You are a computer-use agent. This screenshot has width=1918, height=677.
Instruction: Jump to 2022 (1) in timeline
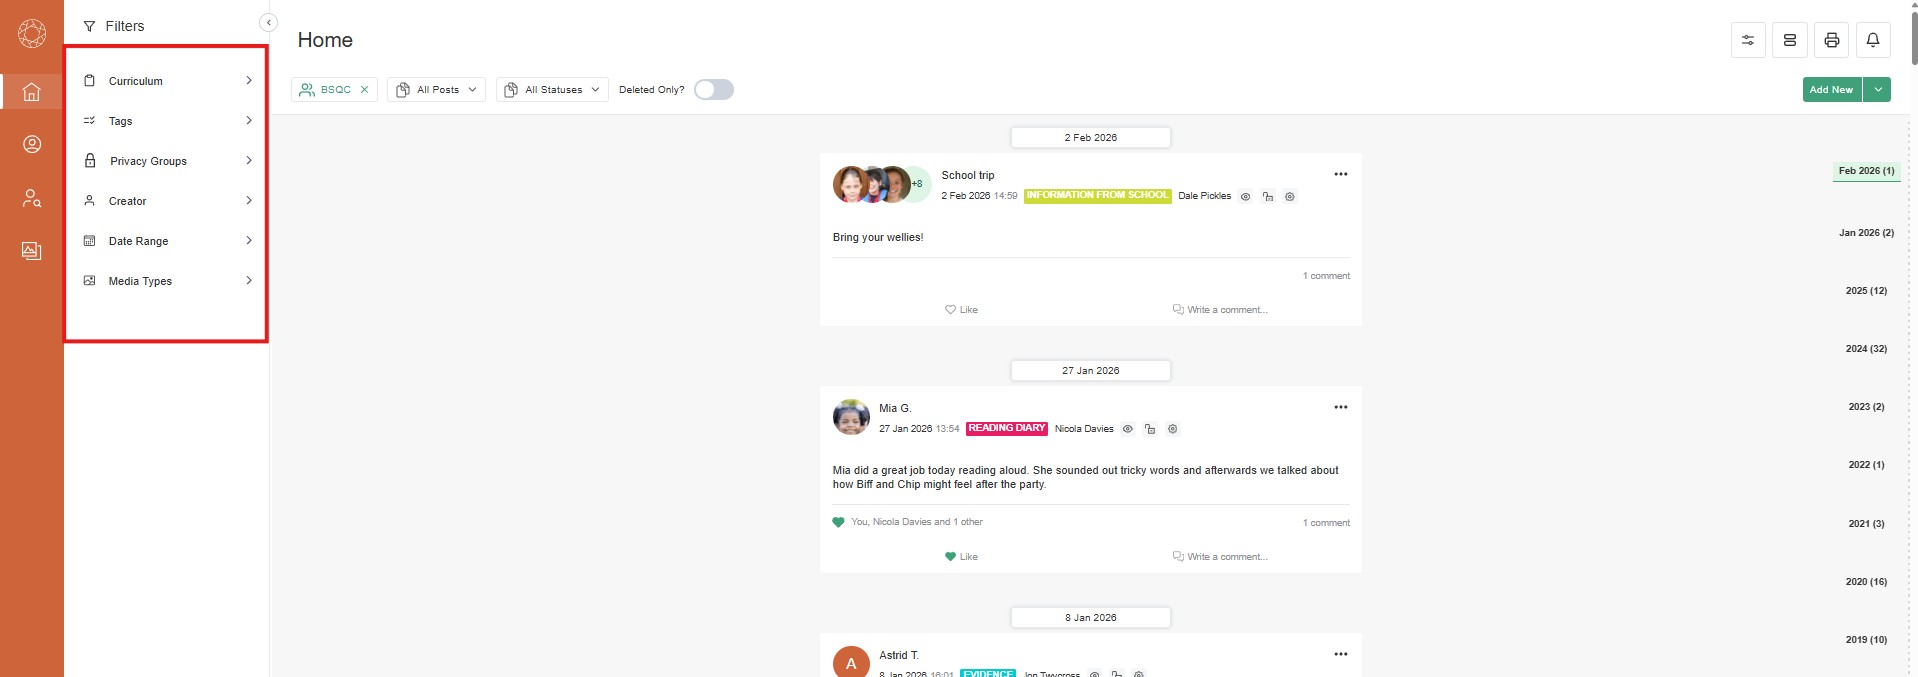pos(1866,465)
